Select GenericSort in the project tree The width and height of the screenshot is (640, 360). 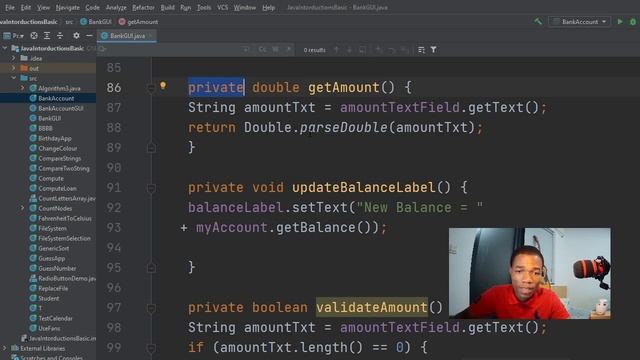(x=53, y=248)
